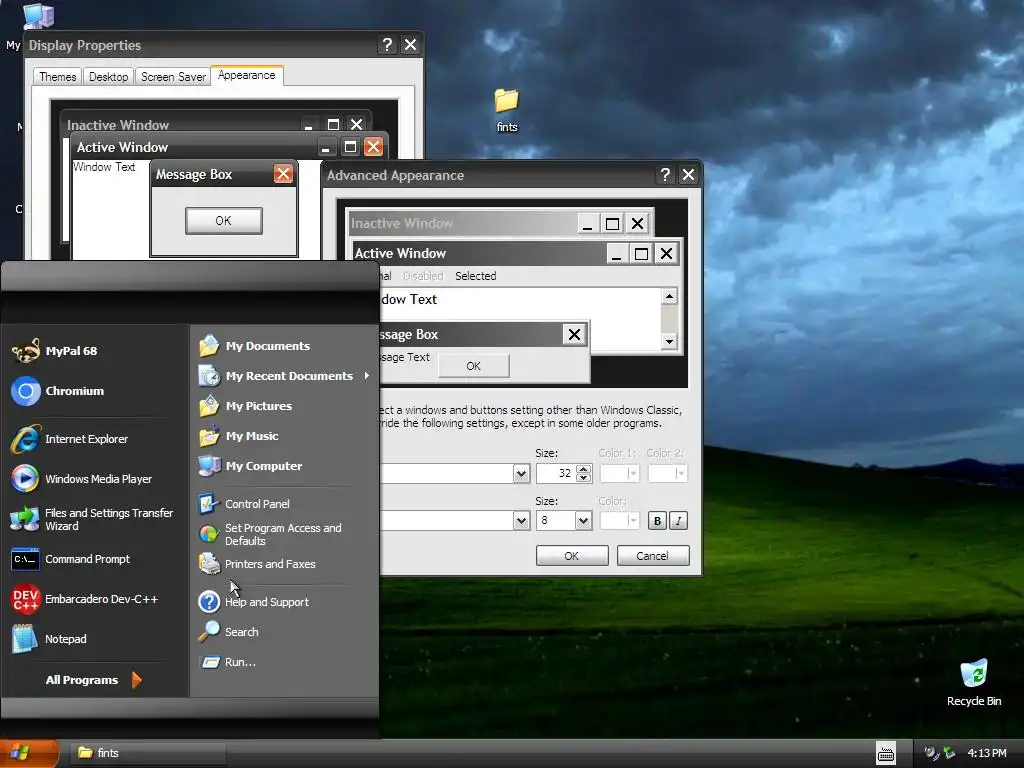1024x768 pixels.
Task: Launch Command Prompt
Action: click(71, 559)
